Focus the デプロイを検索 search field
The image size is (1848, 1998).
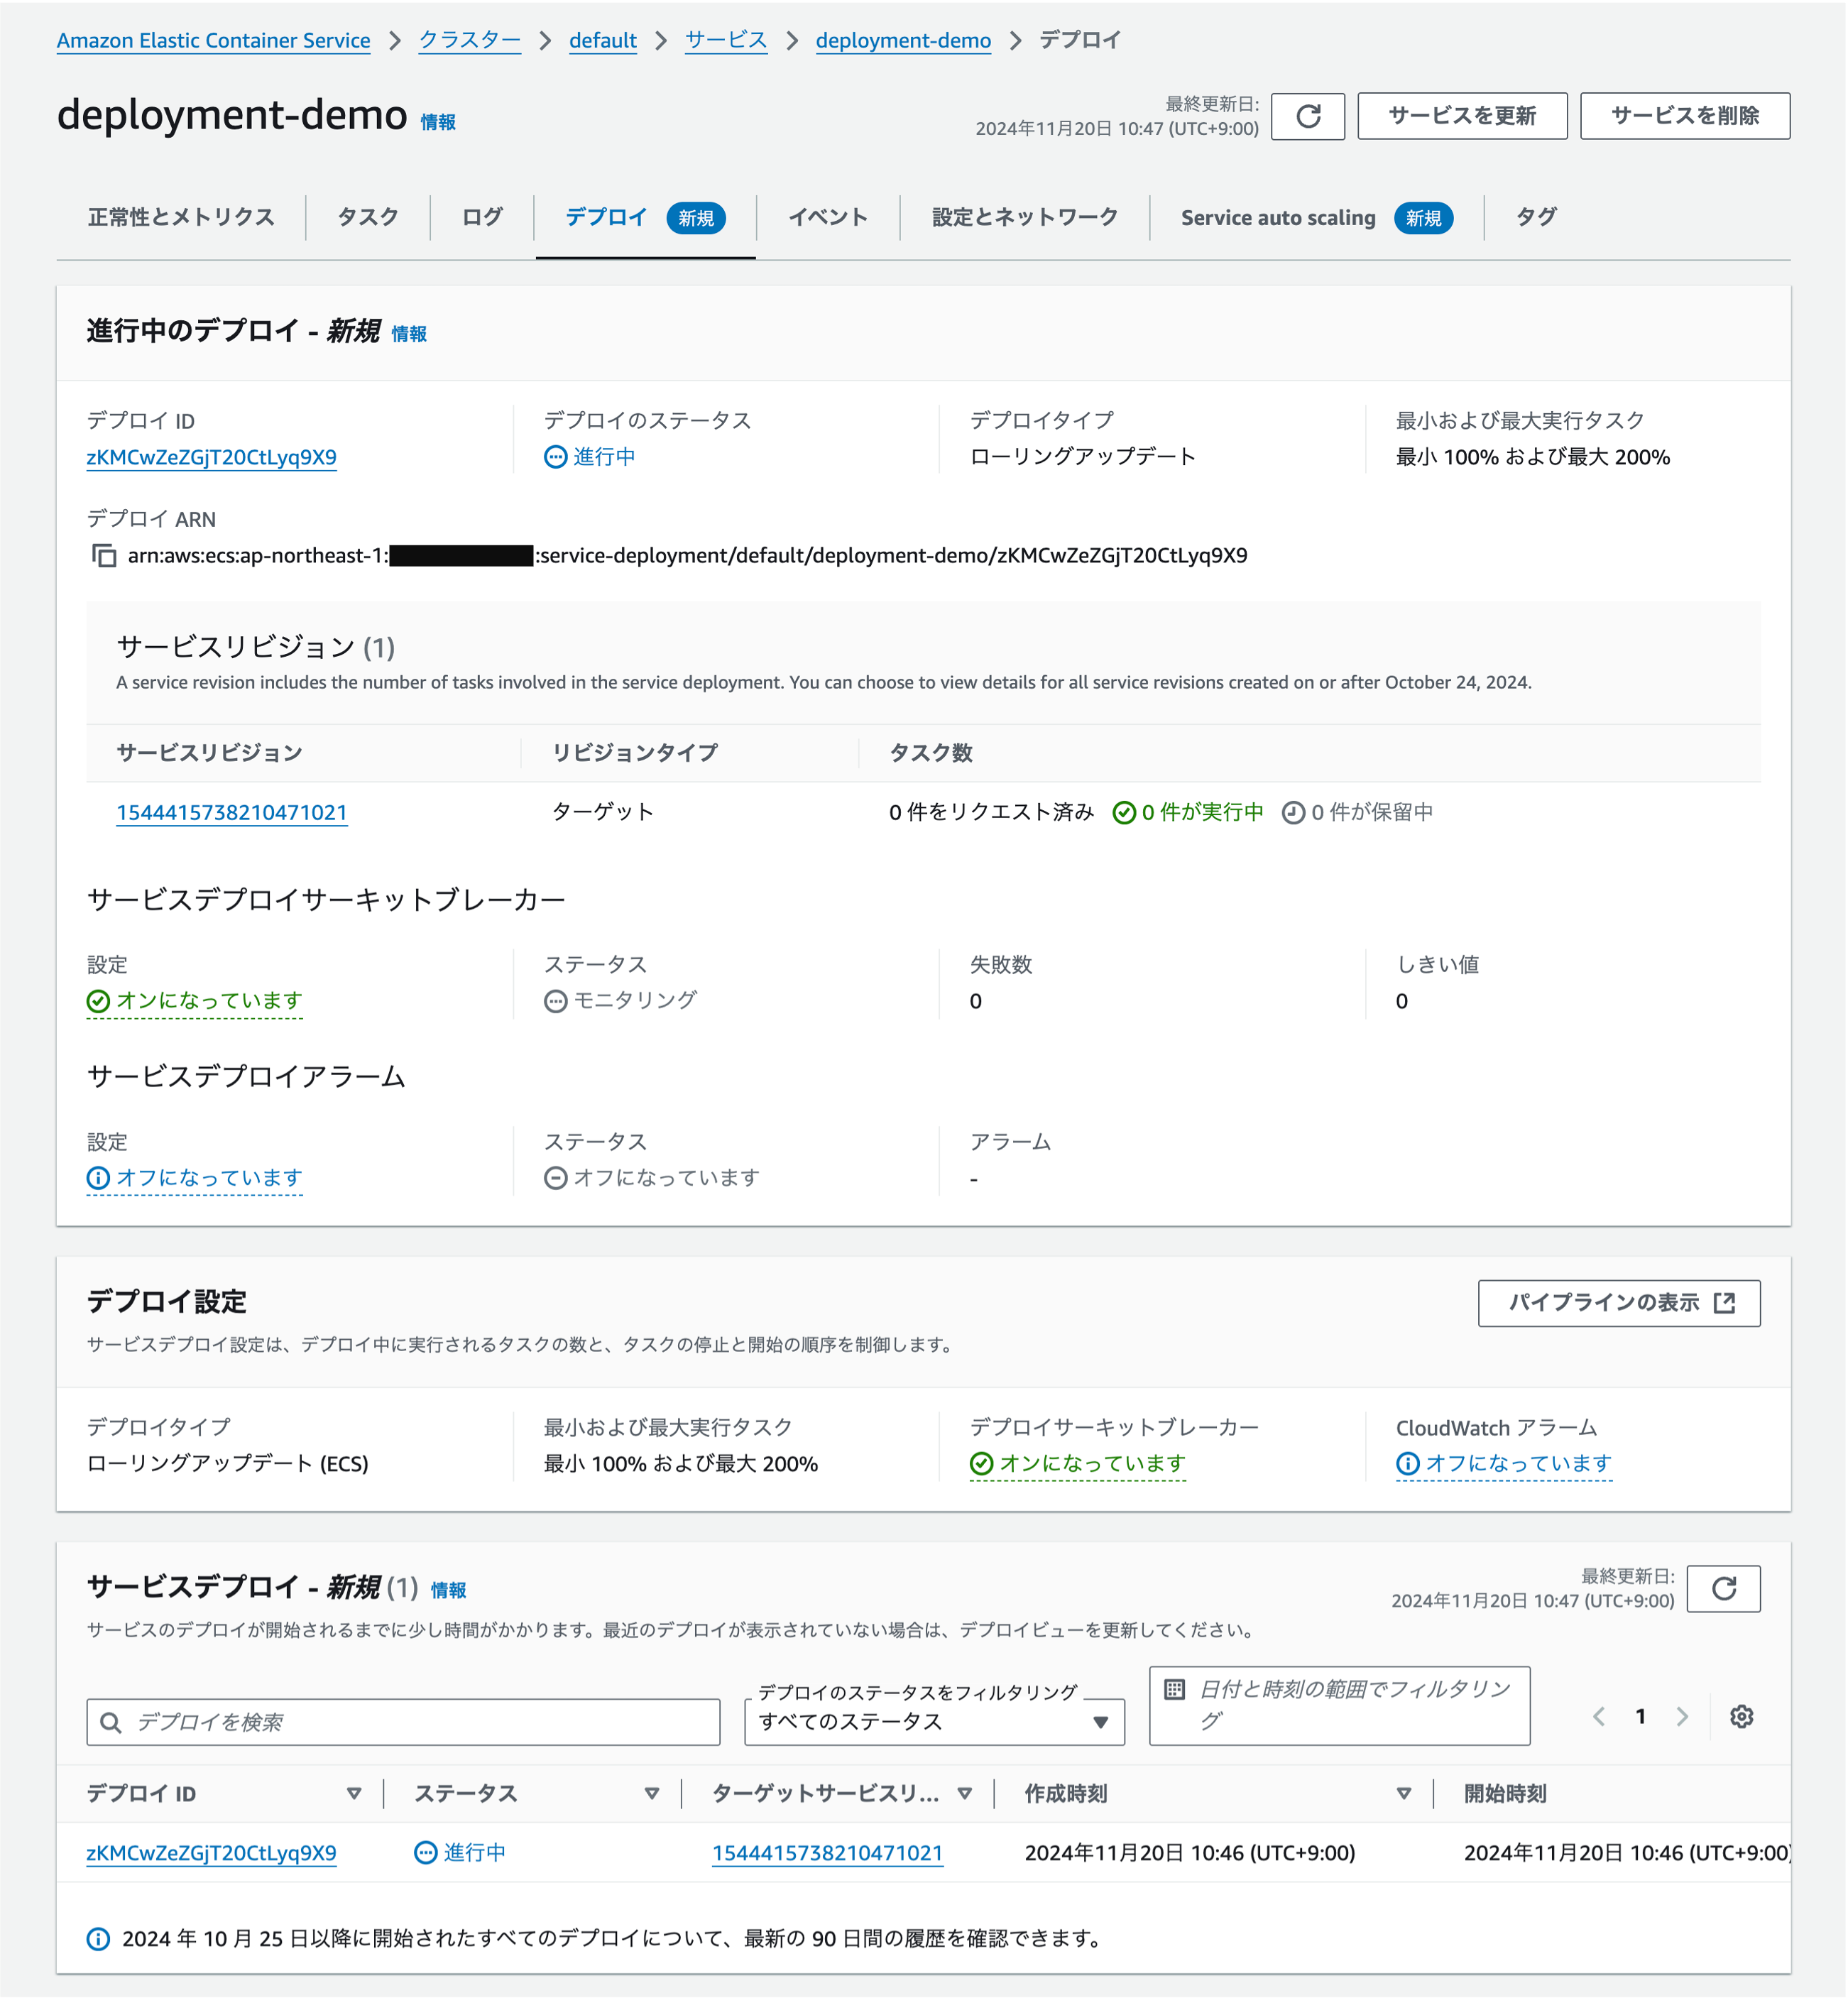(420, 1722)
